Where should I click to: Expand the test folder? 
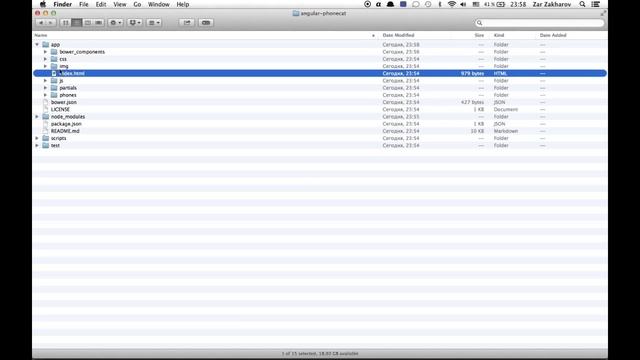(x=37, y=145)
